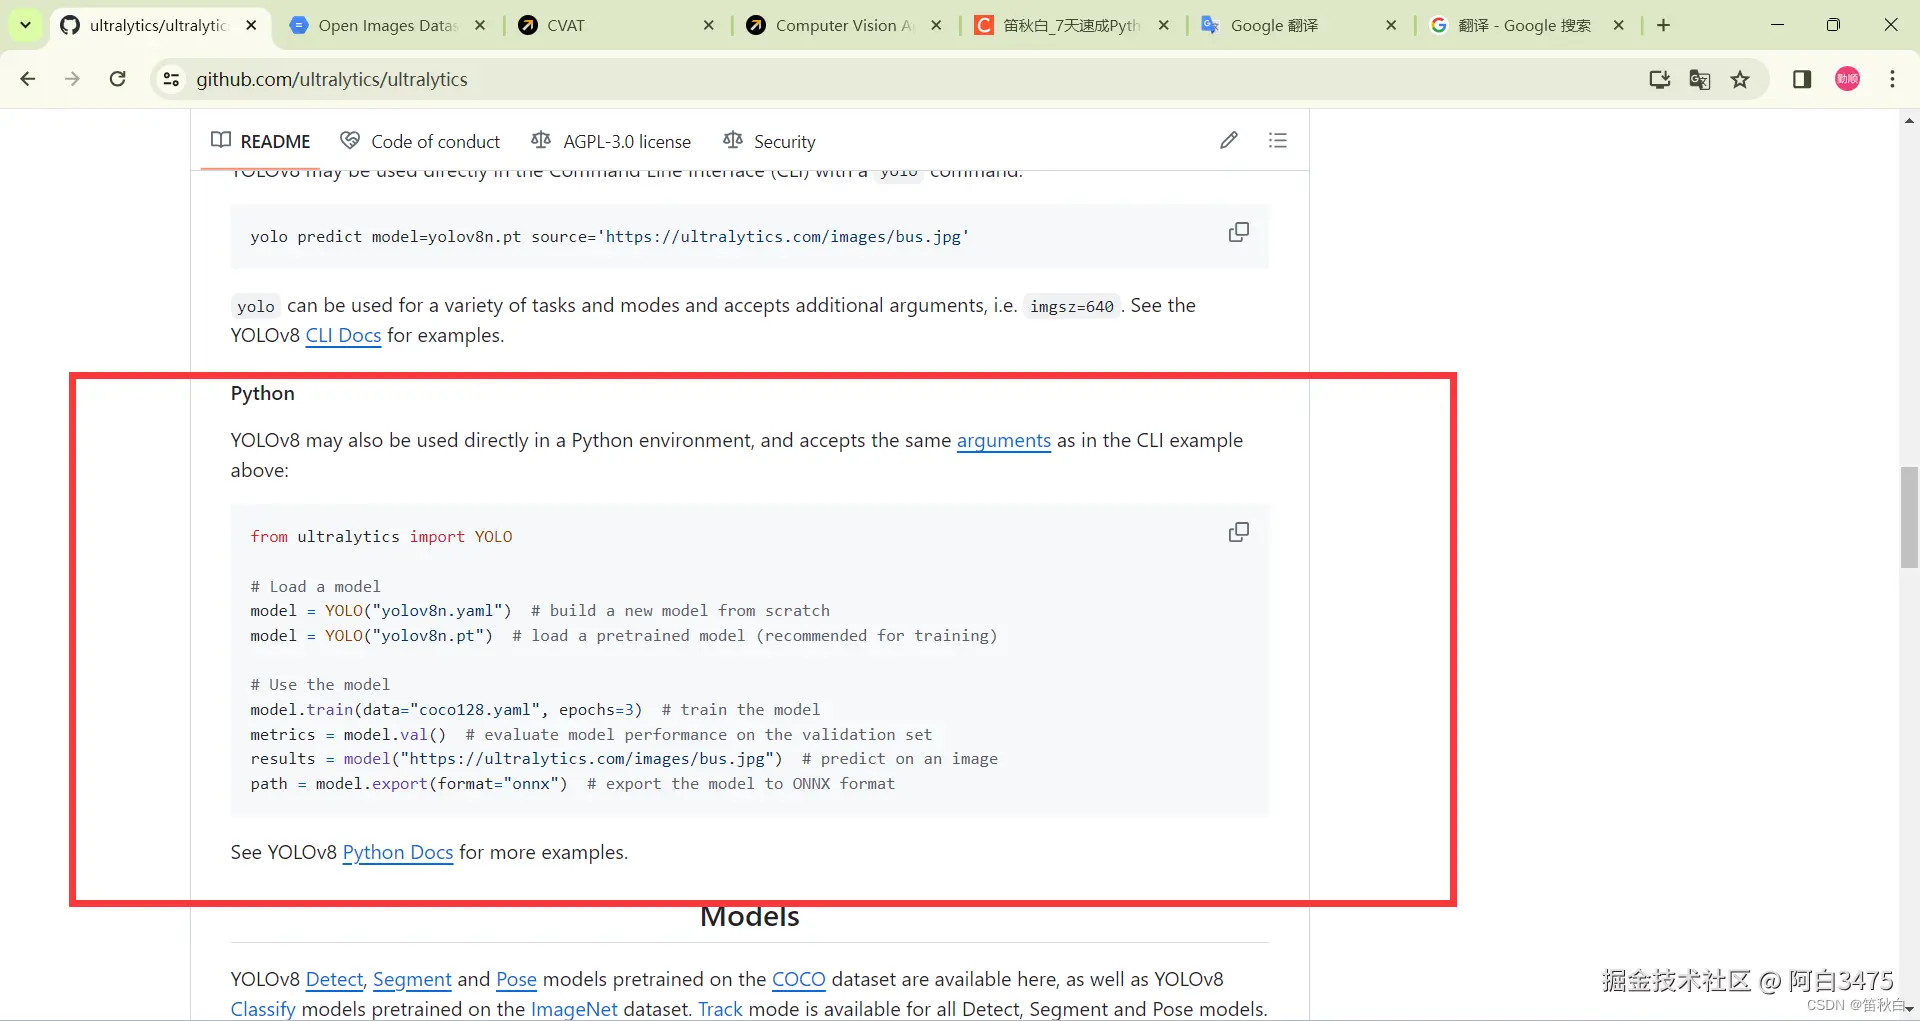Click the 'imgsz=640' inline code
Viewport: 1920px width, 1021px height.
pyautogui.click(x=1071, y=307)
